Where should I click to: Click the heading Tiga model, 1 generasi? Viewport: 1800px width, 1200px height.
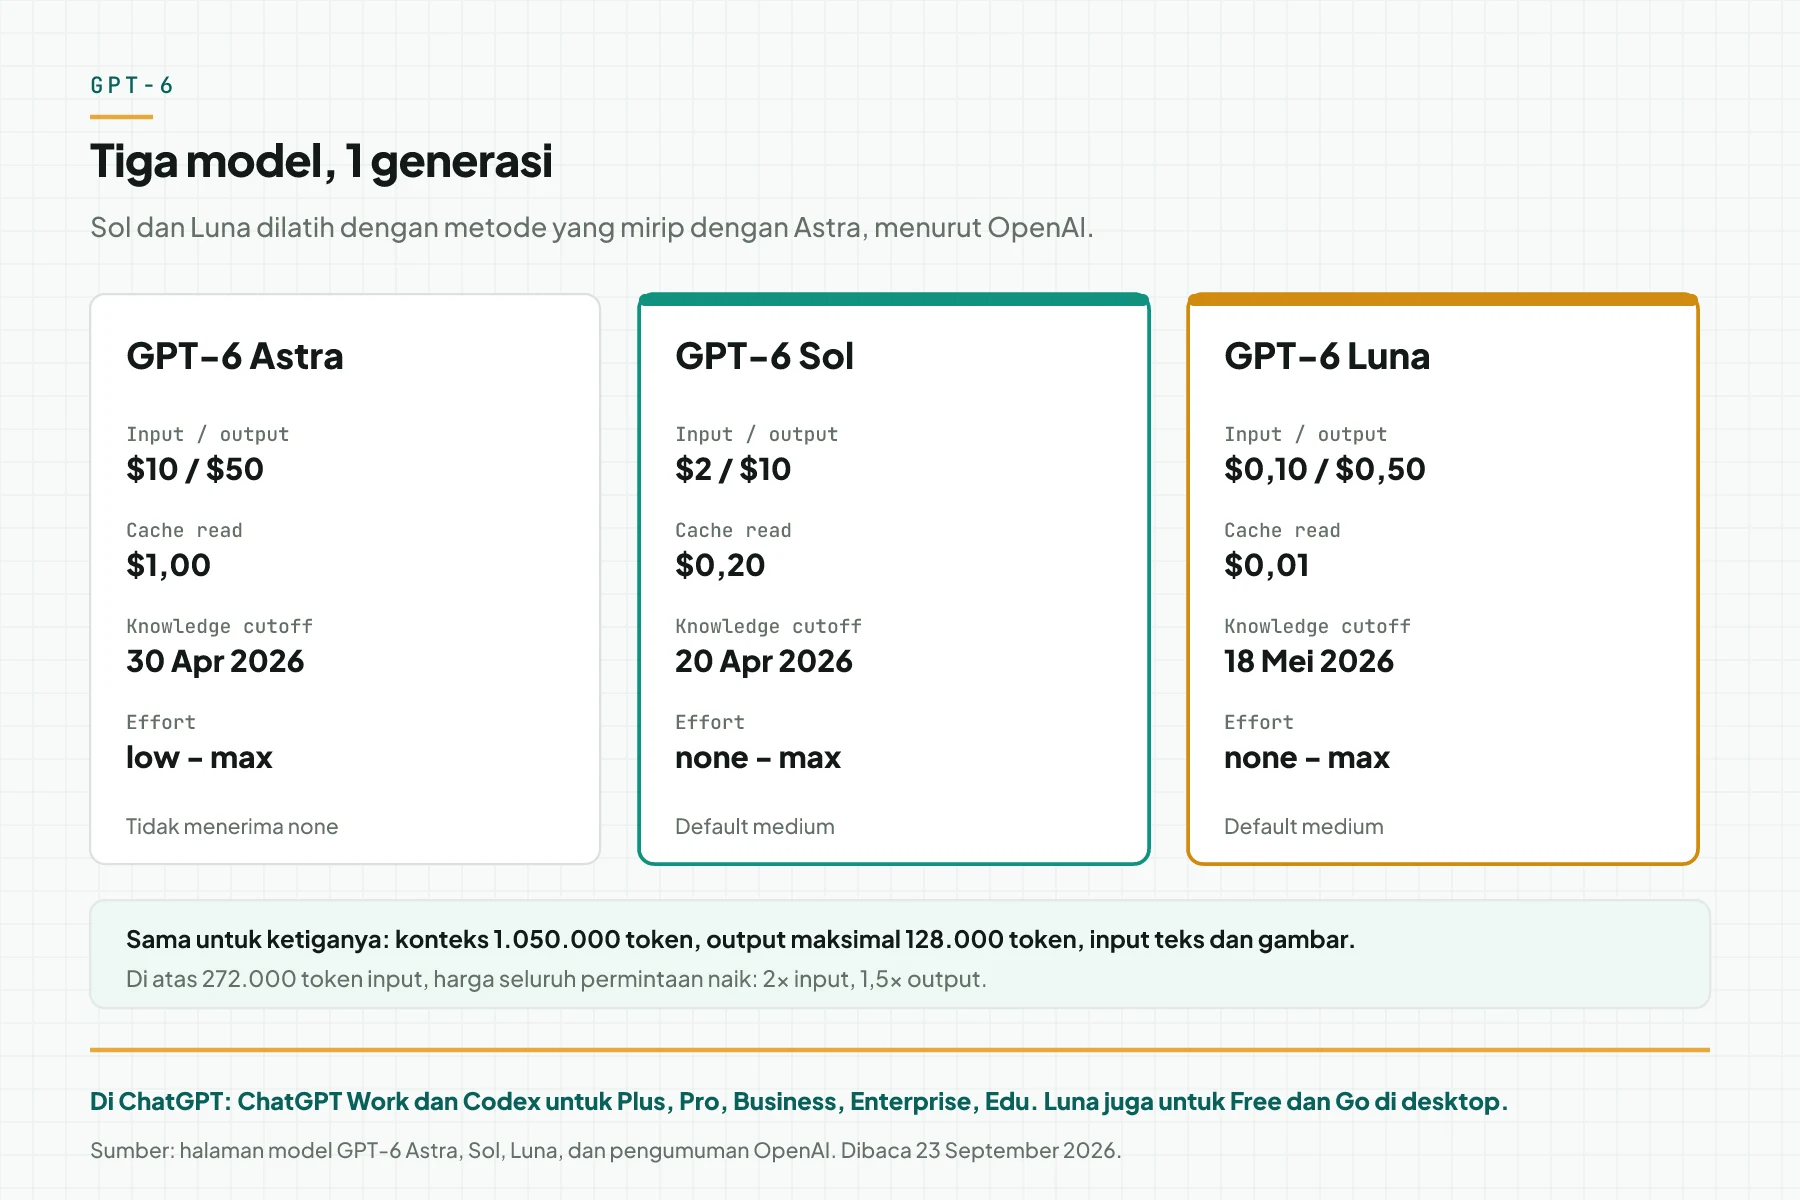tap(321, 161)
